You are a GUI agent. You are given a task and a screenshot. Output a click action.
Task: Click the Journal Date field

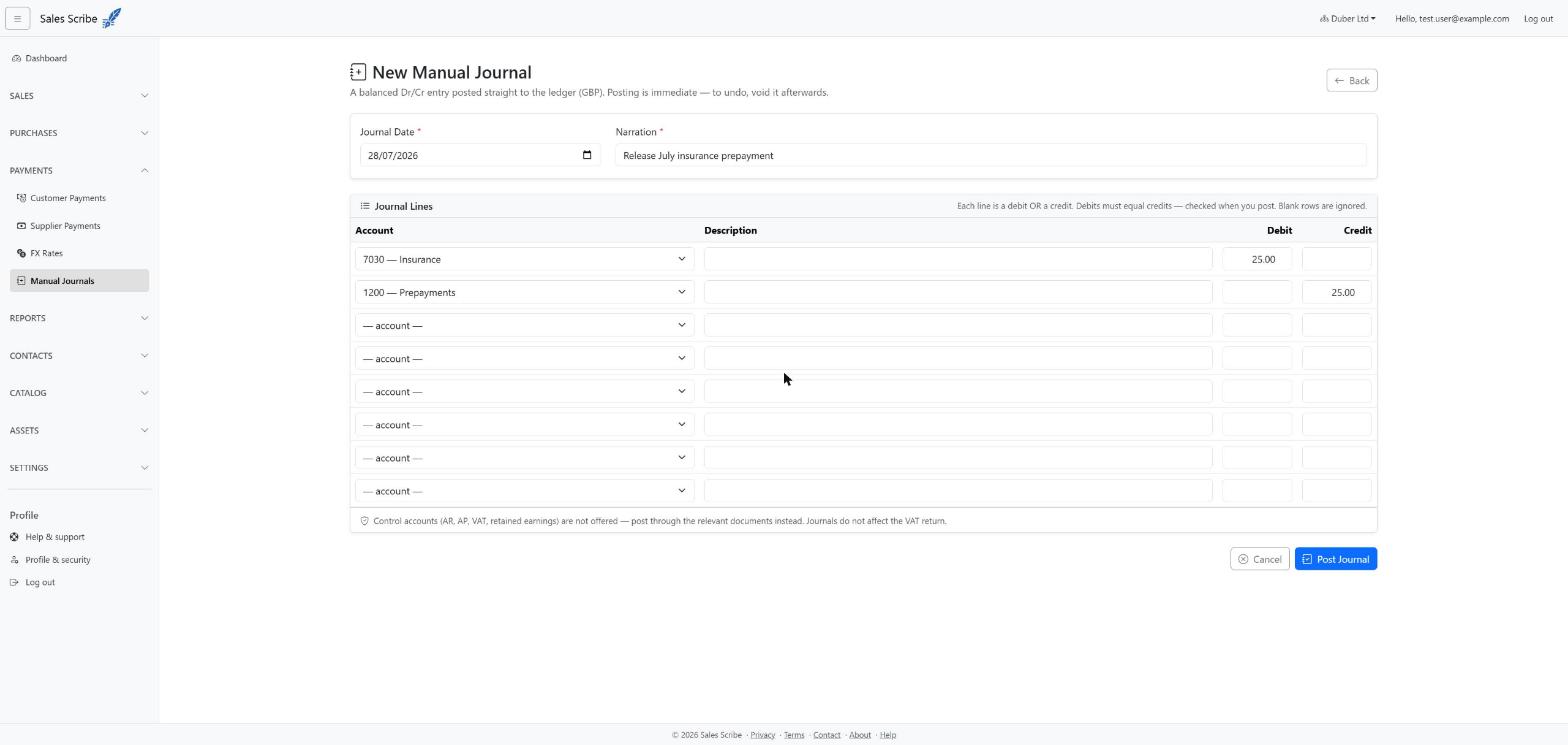pos(480,155)
